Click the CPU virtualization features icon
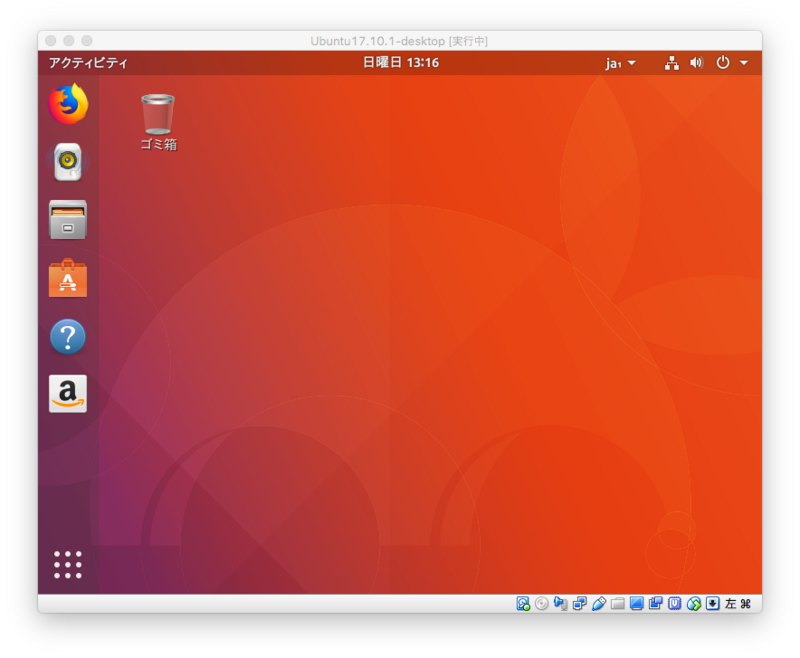This screenshot has width=800, height=658. tap(674, 604)
